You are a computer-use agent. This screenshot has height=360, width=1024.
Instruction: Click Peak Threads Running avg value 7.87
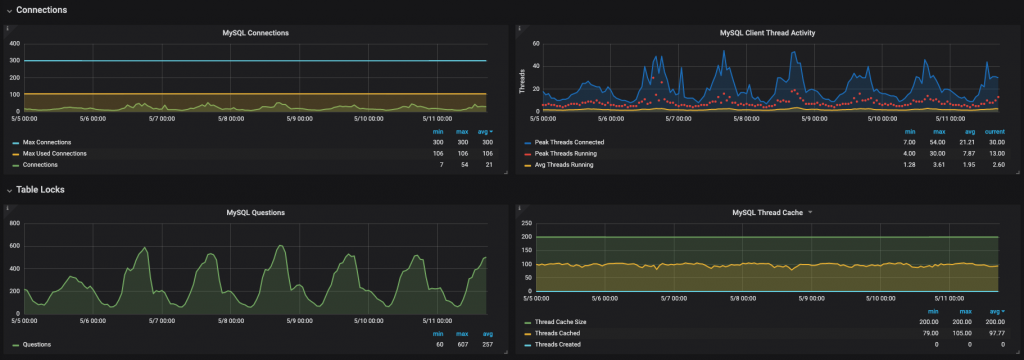click(x=968, y=154)
